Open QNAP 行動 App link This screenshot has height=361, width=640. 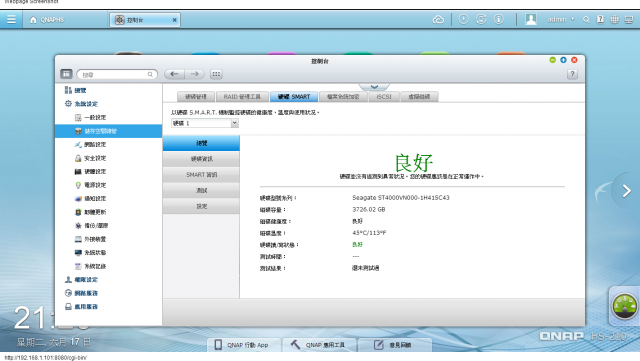(x=244, y=345)
